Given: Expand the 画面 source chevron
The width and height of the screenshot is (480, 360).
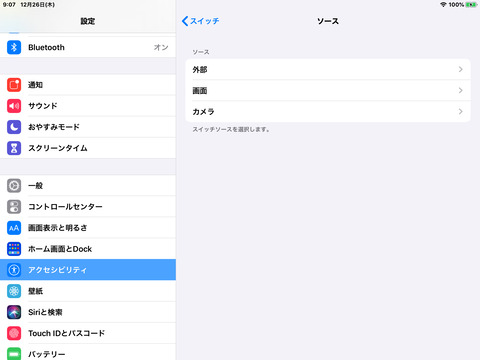Looking at the screenshot, I should [x=461, y=90].
